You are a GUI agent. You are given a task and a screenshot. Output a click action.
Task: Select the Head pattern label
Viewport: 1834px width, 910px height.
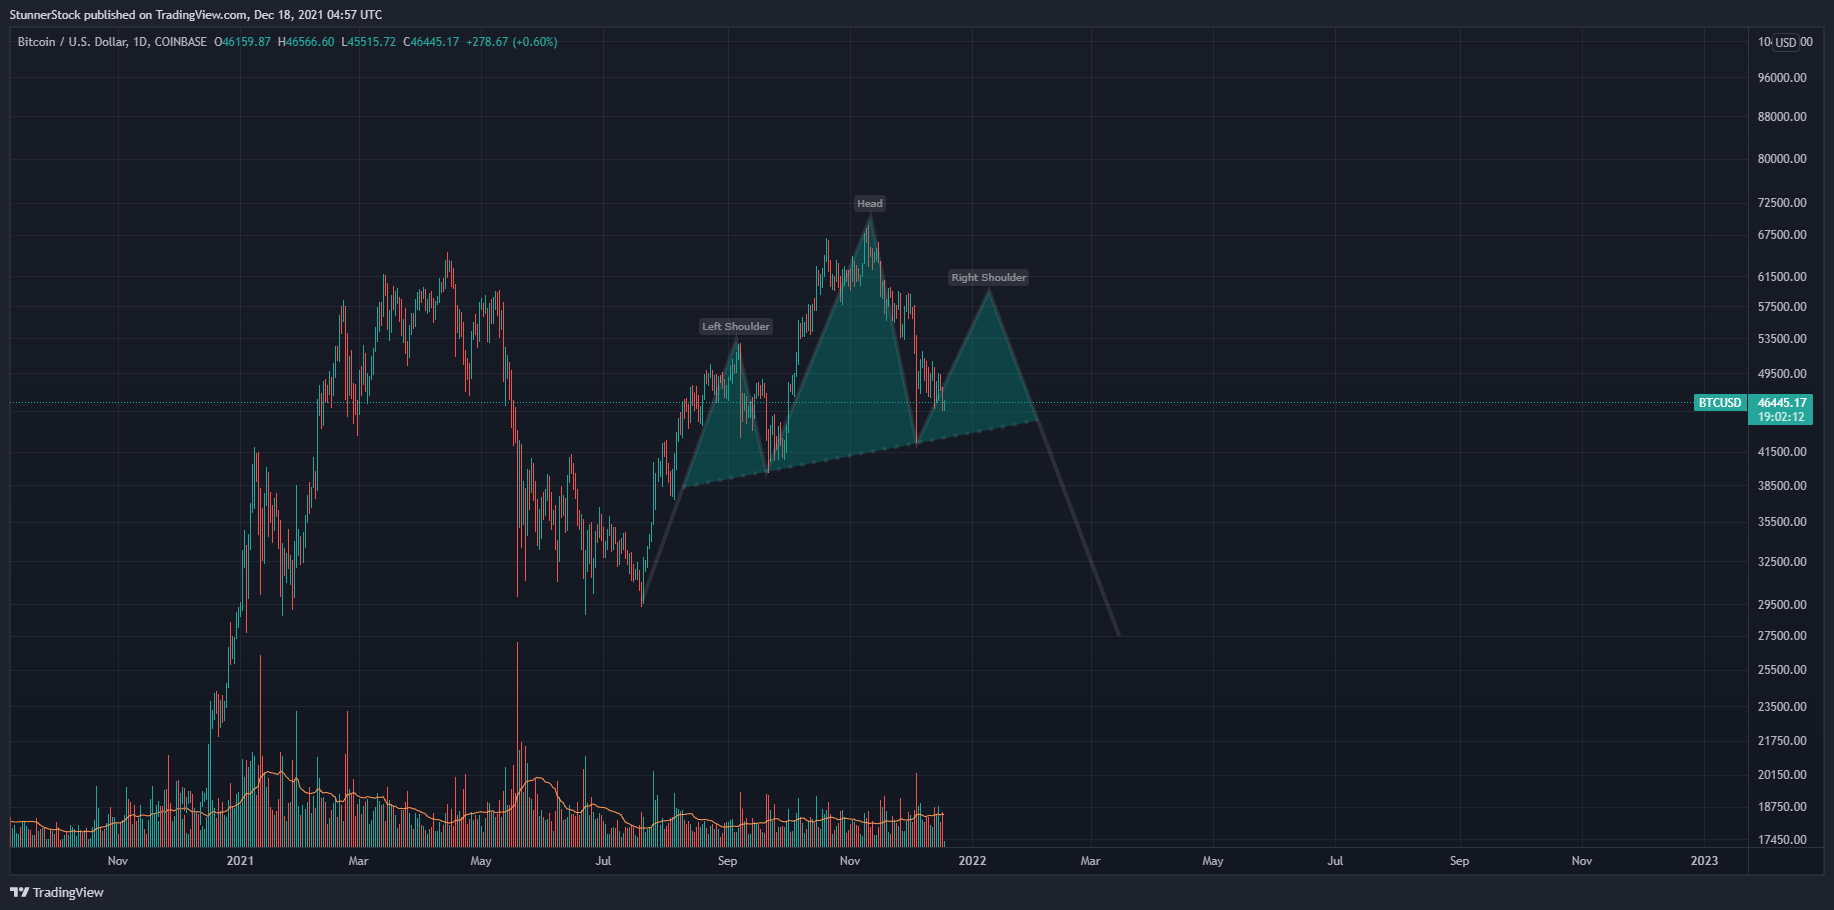click(870, 203)
